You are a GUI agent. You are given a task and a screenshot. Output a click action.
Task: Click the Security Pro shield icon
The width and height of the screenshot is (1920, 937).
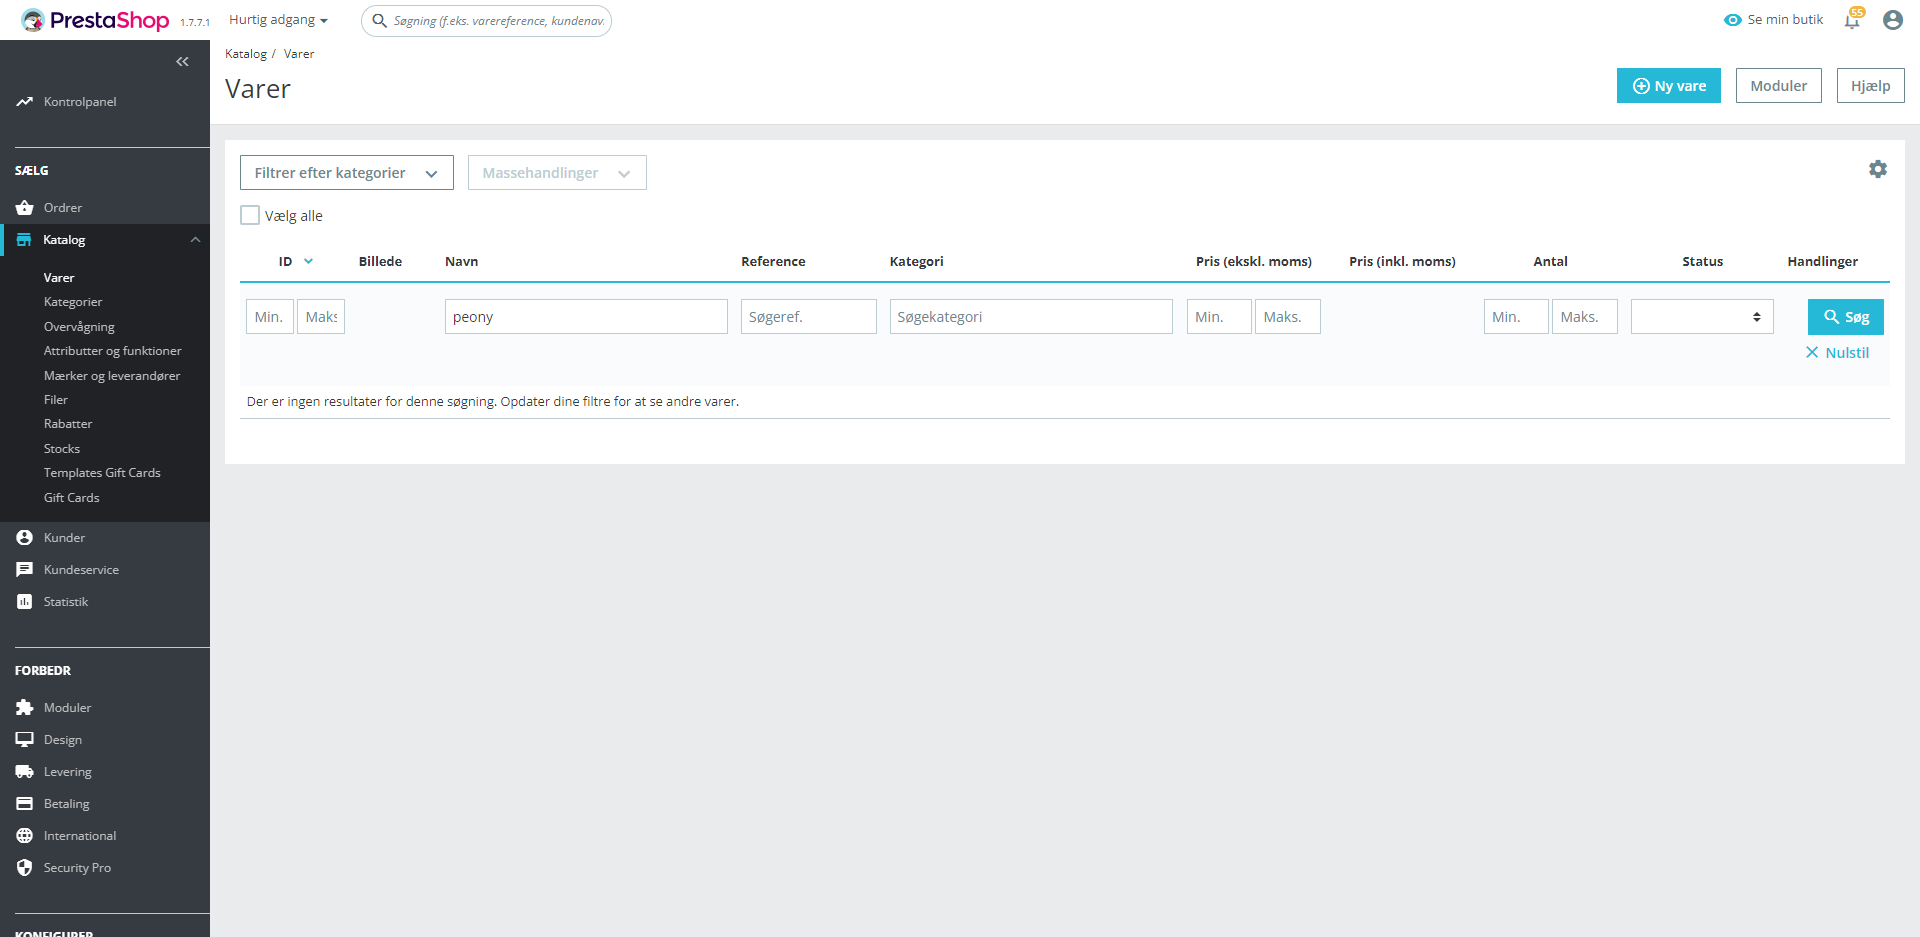[x=24, y=868]
